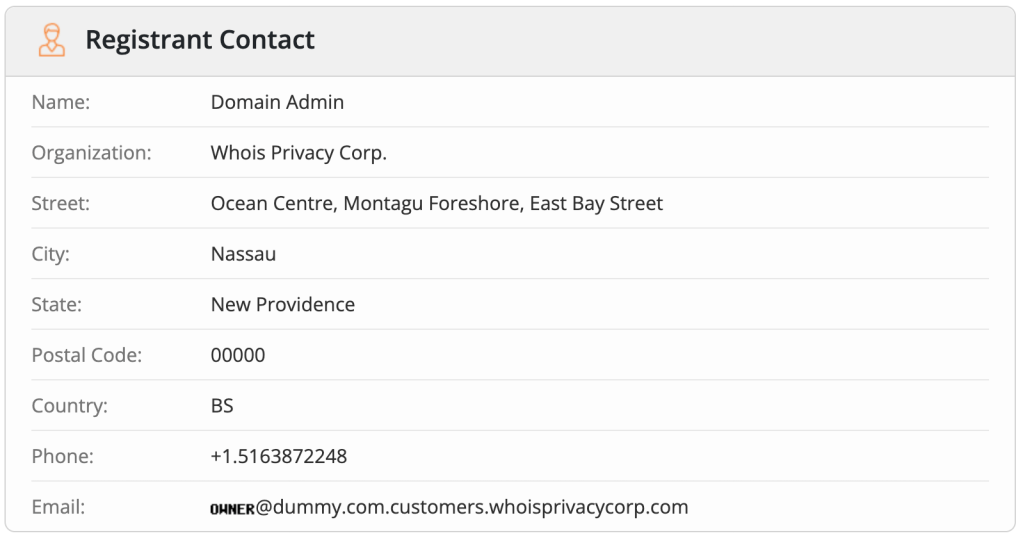Click the City field label
The width and height of the screenshot is (1023, 538).
pyautogui.click(x=51, y=254)
